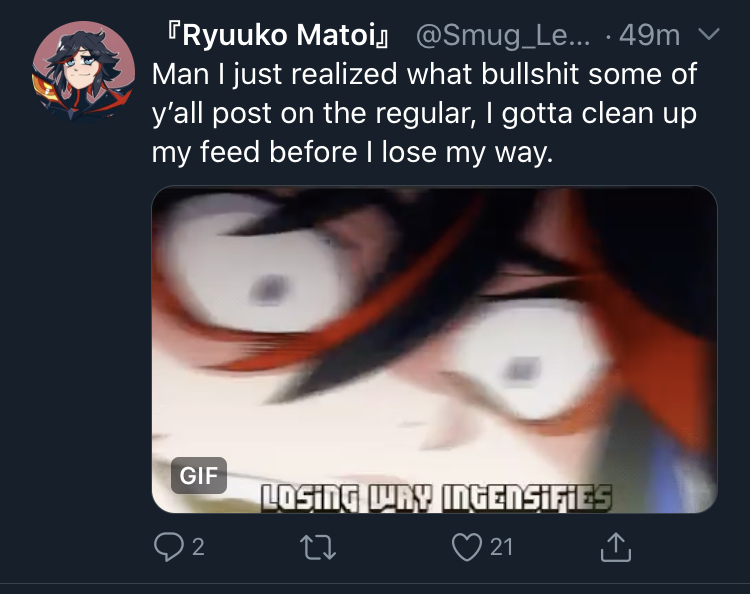Open the share tweet icon

(x=616, y=547)
